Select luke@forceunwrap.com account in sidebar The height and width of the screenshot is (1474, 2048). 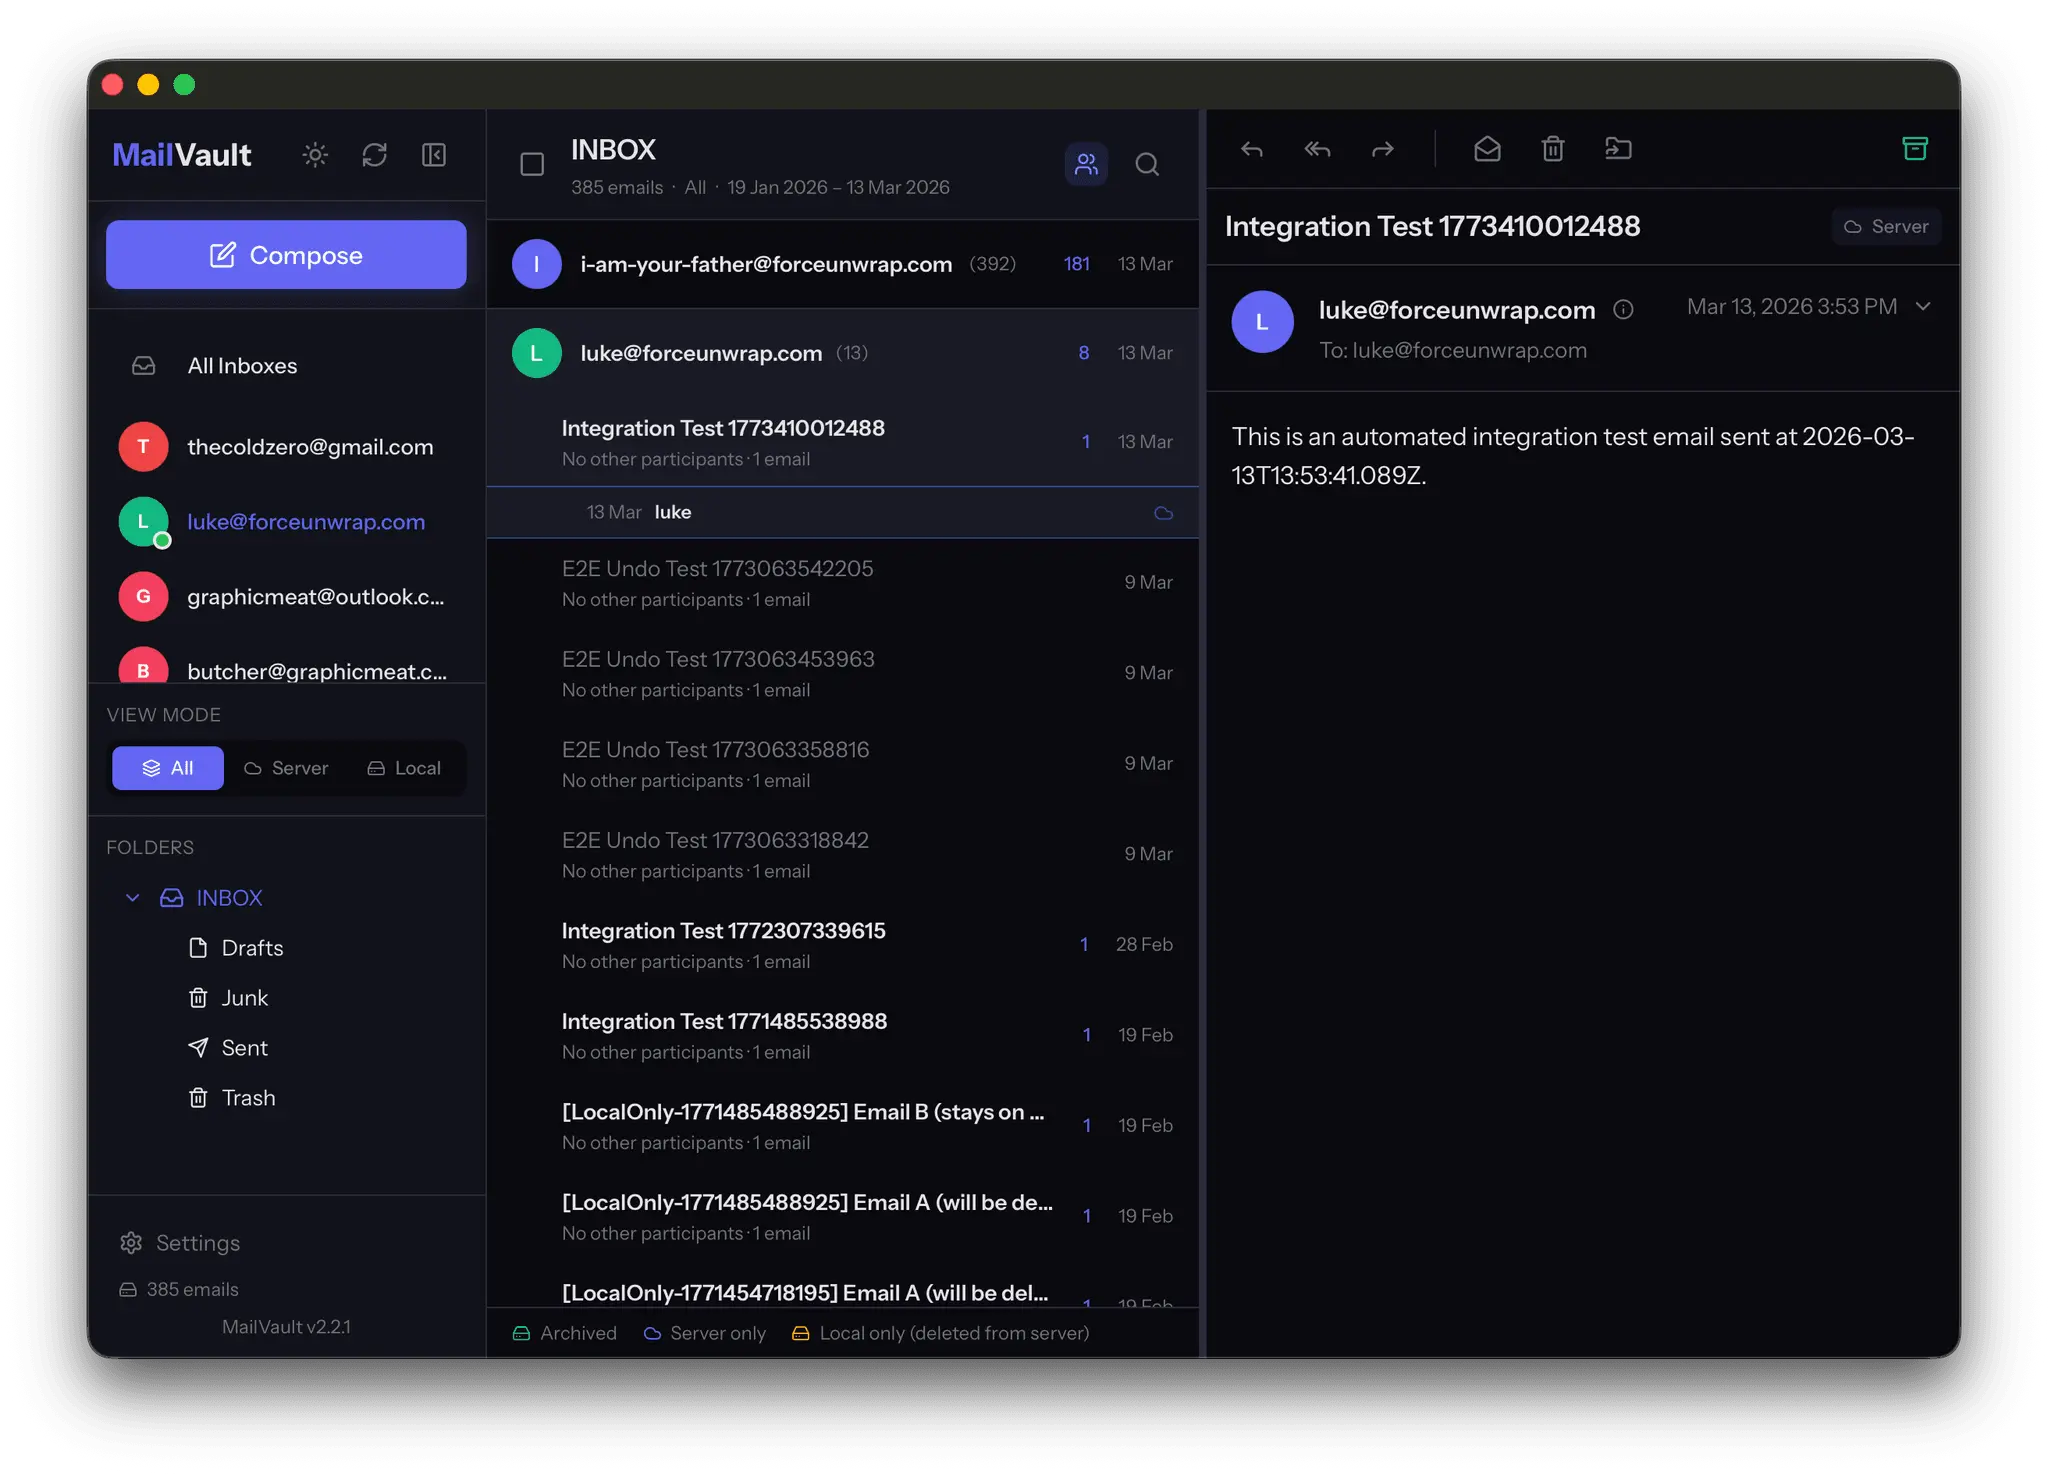tap(286, 522)
